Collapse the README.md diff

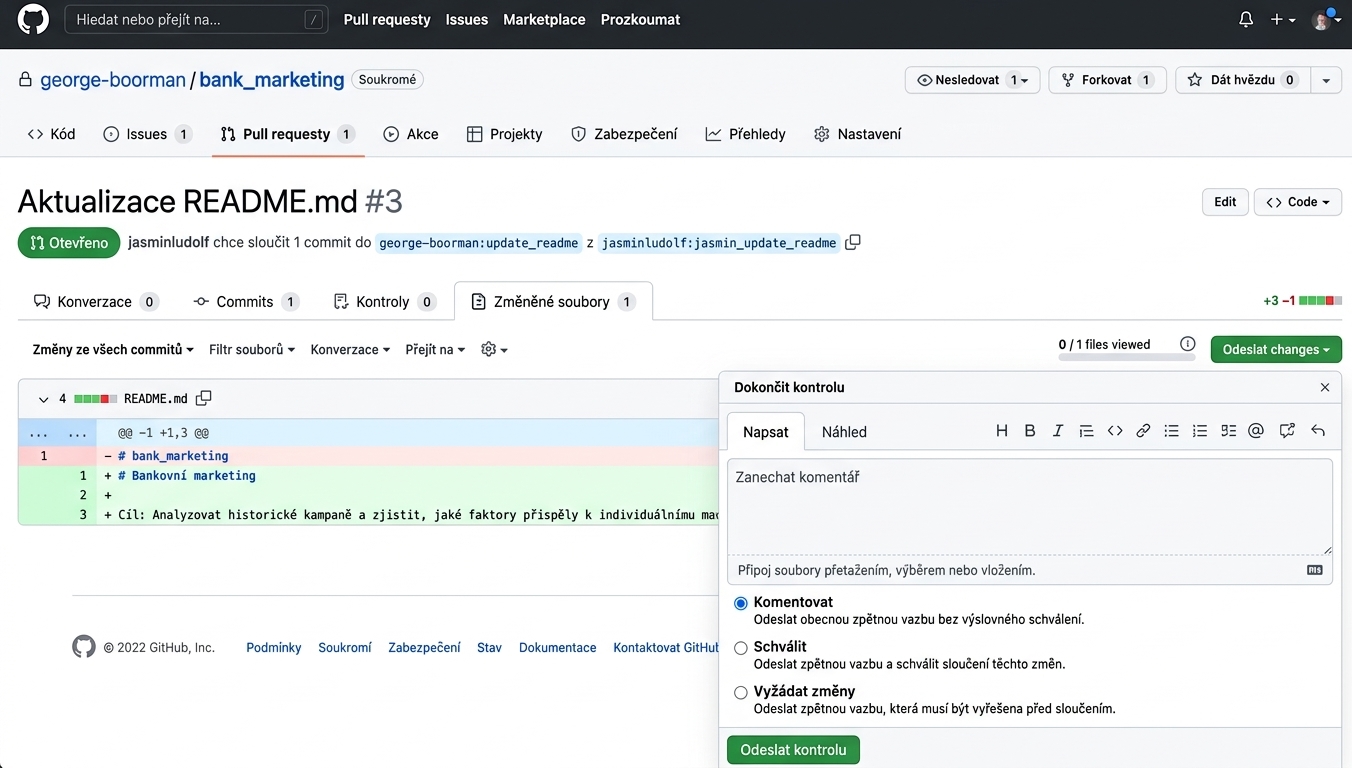pyautogui.click(x=43, y=399)
